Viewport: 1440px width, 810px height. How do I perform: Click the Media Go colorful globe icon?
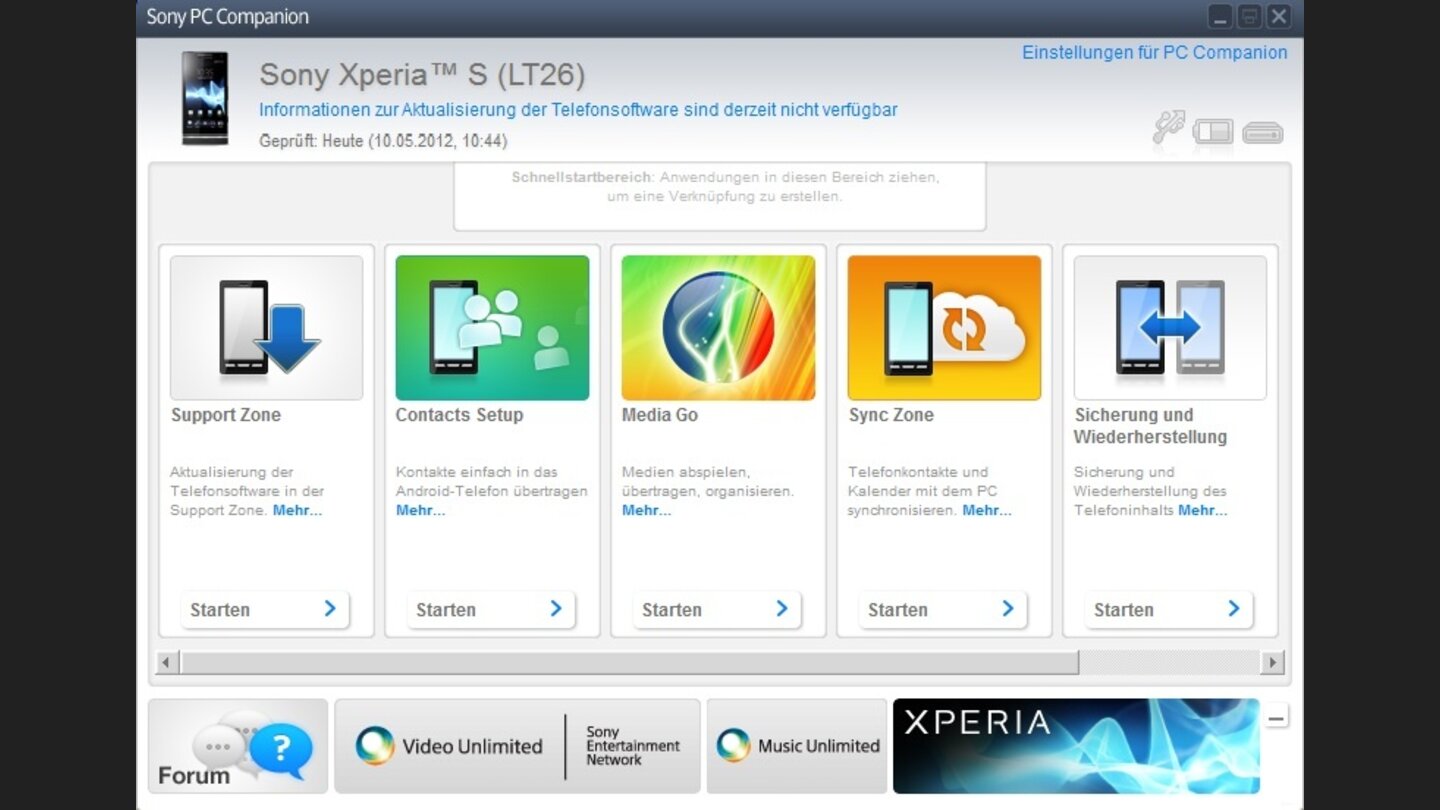(718, 328)
